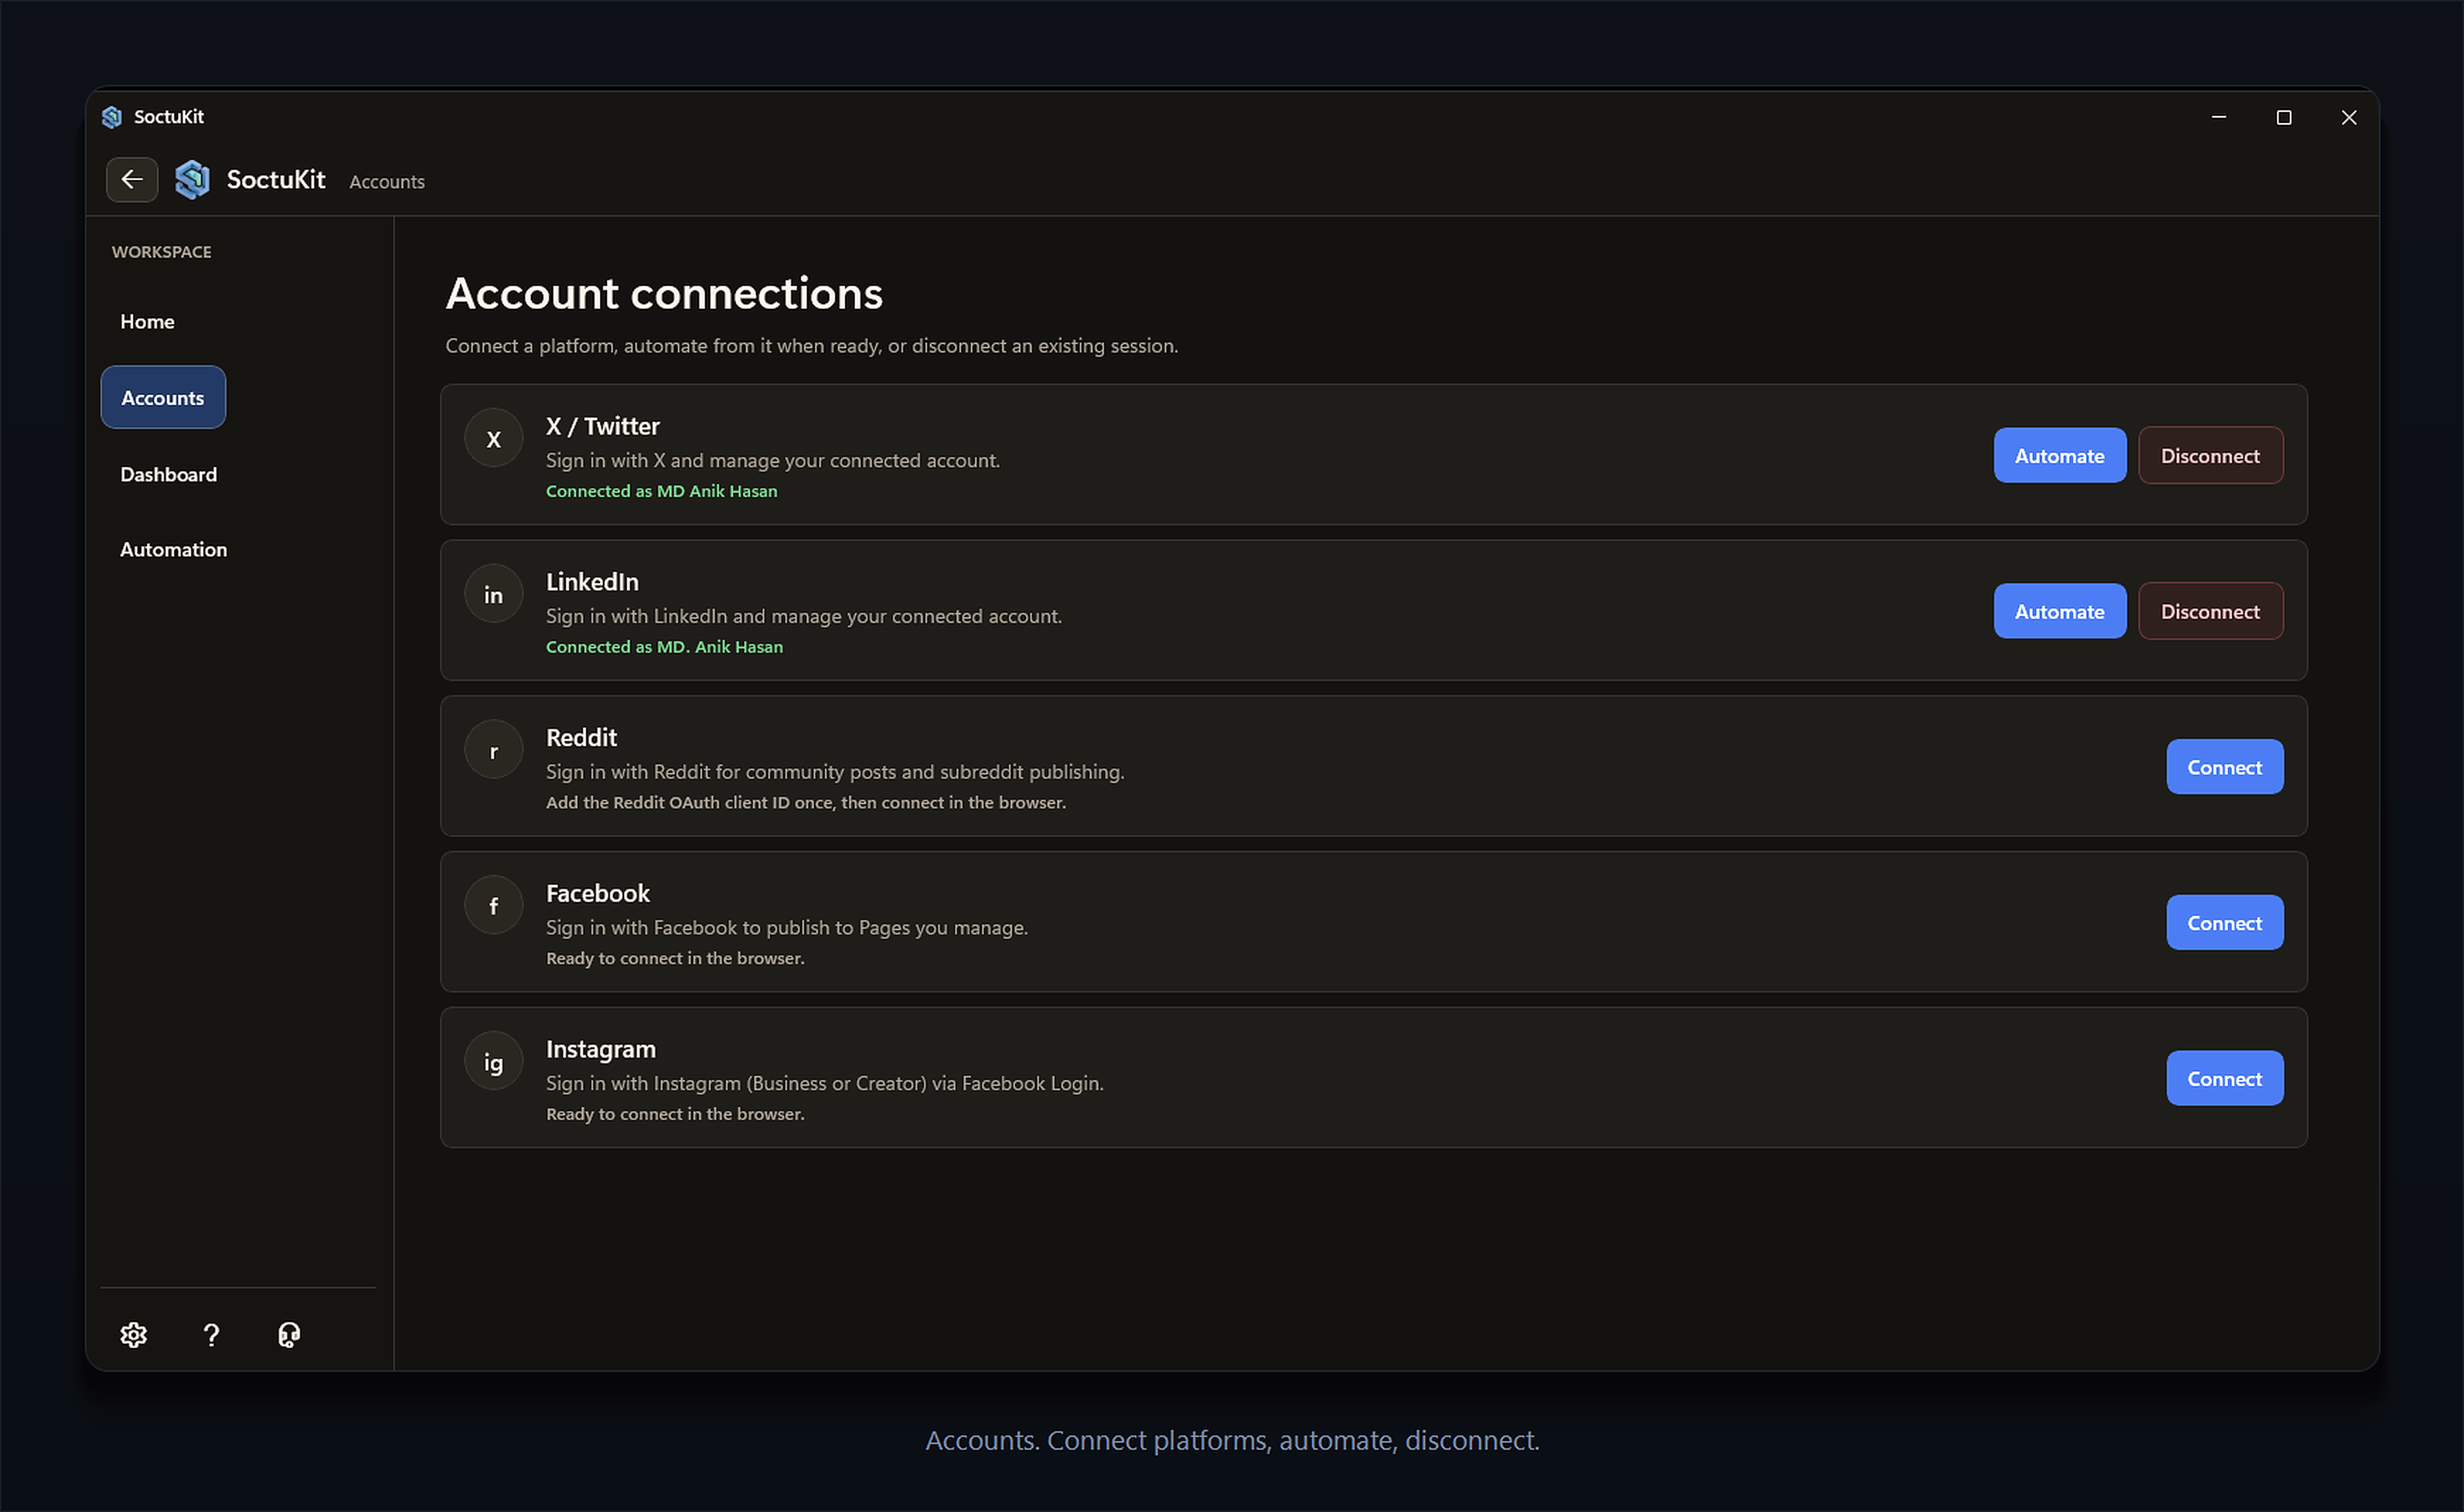Connect Facebook to publish Pages

2224,922
